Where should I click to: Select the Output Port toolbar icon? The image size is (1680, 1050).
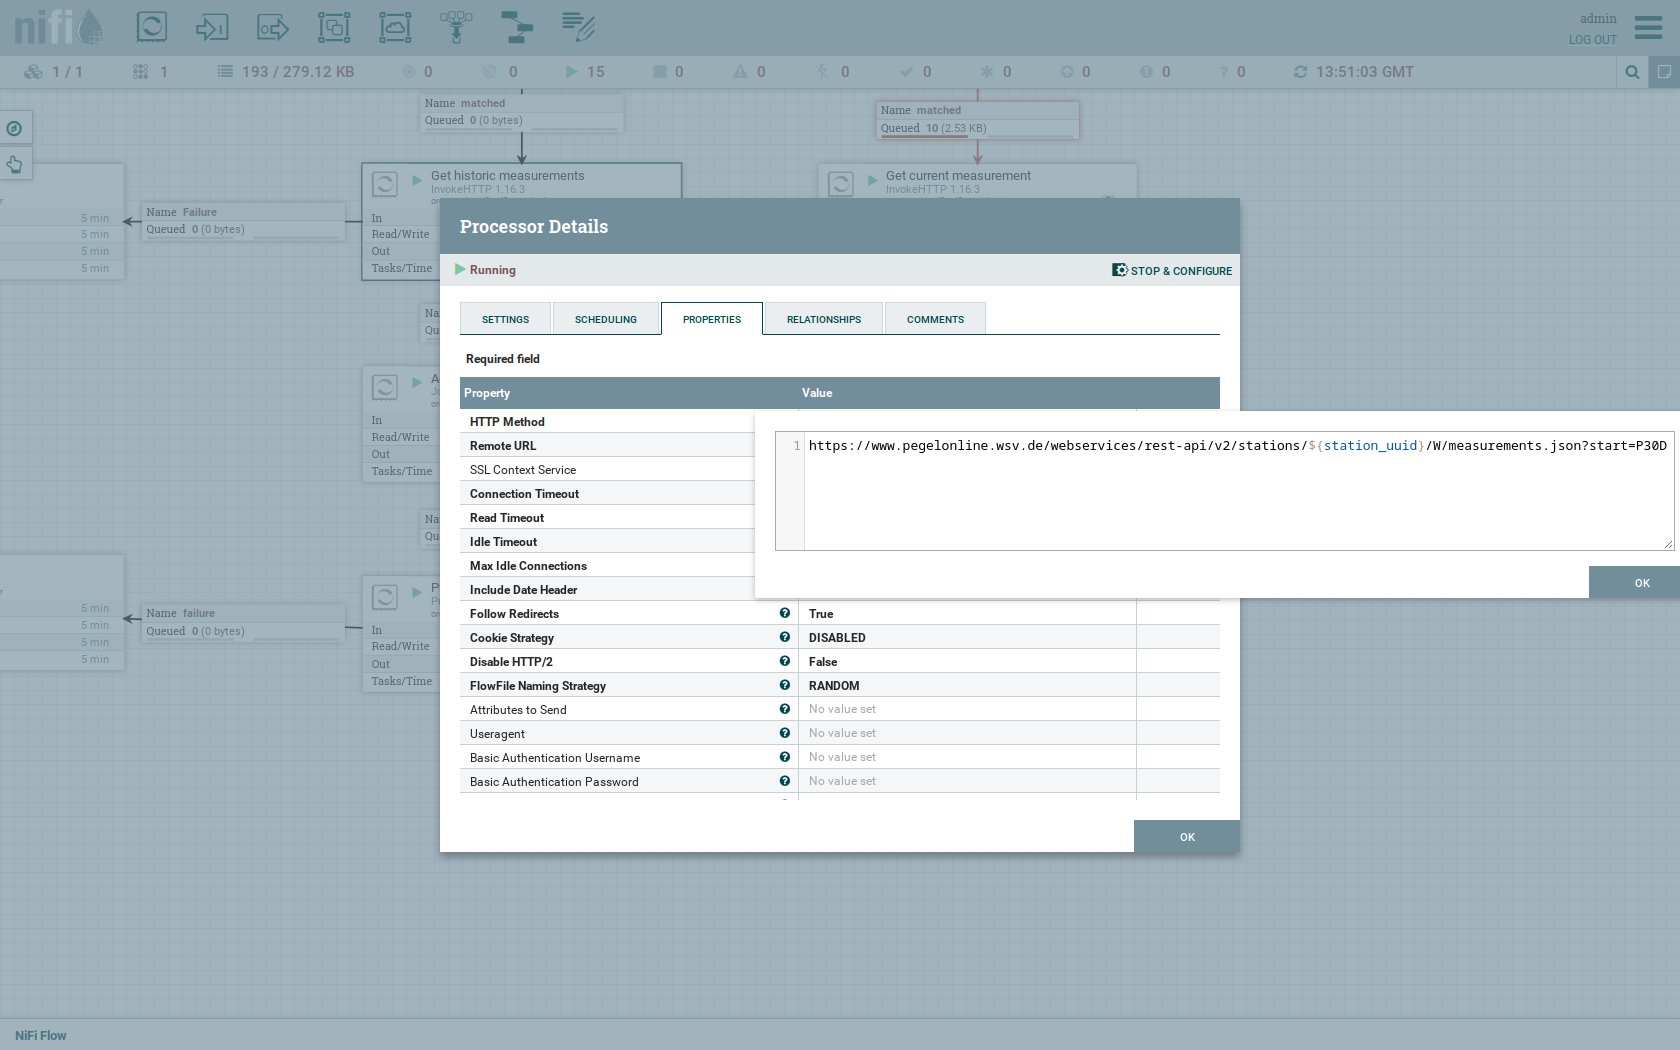point(273,27)
